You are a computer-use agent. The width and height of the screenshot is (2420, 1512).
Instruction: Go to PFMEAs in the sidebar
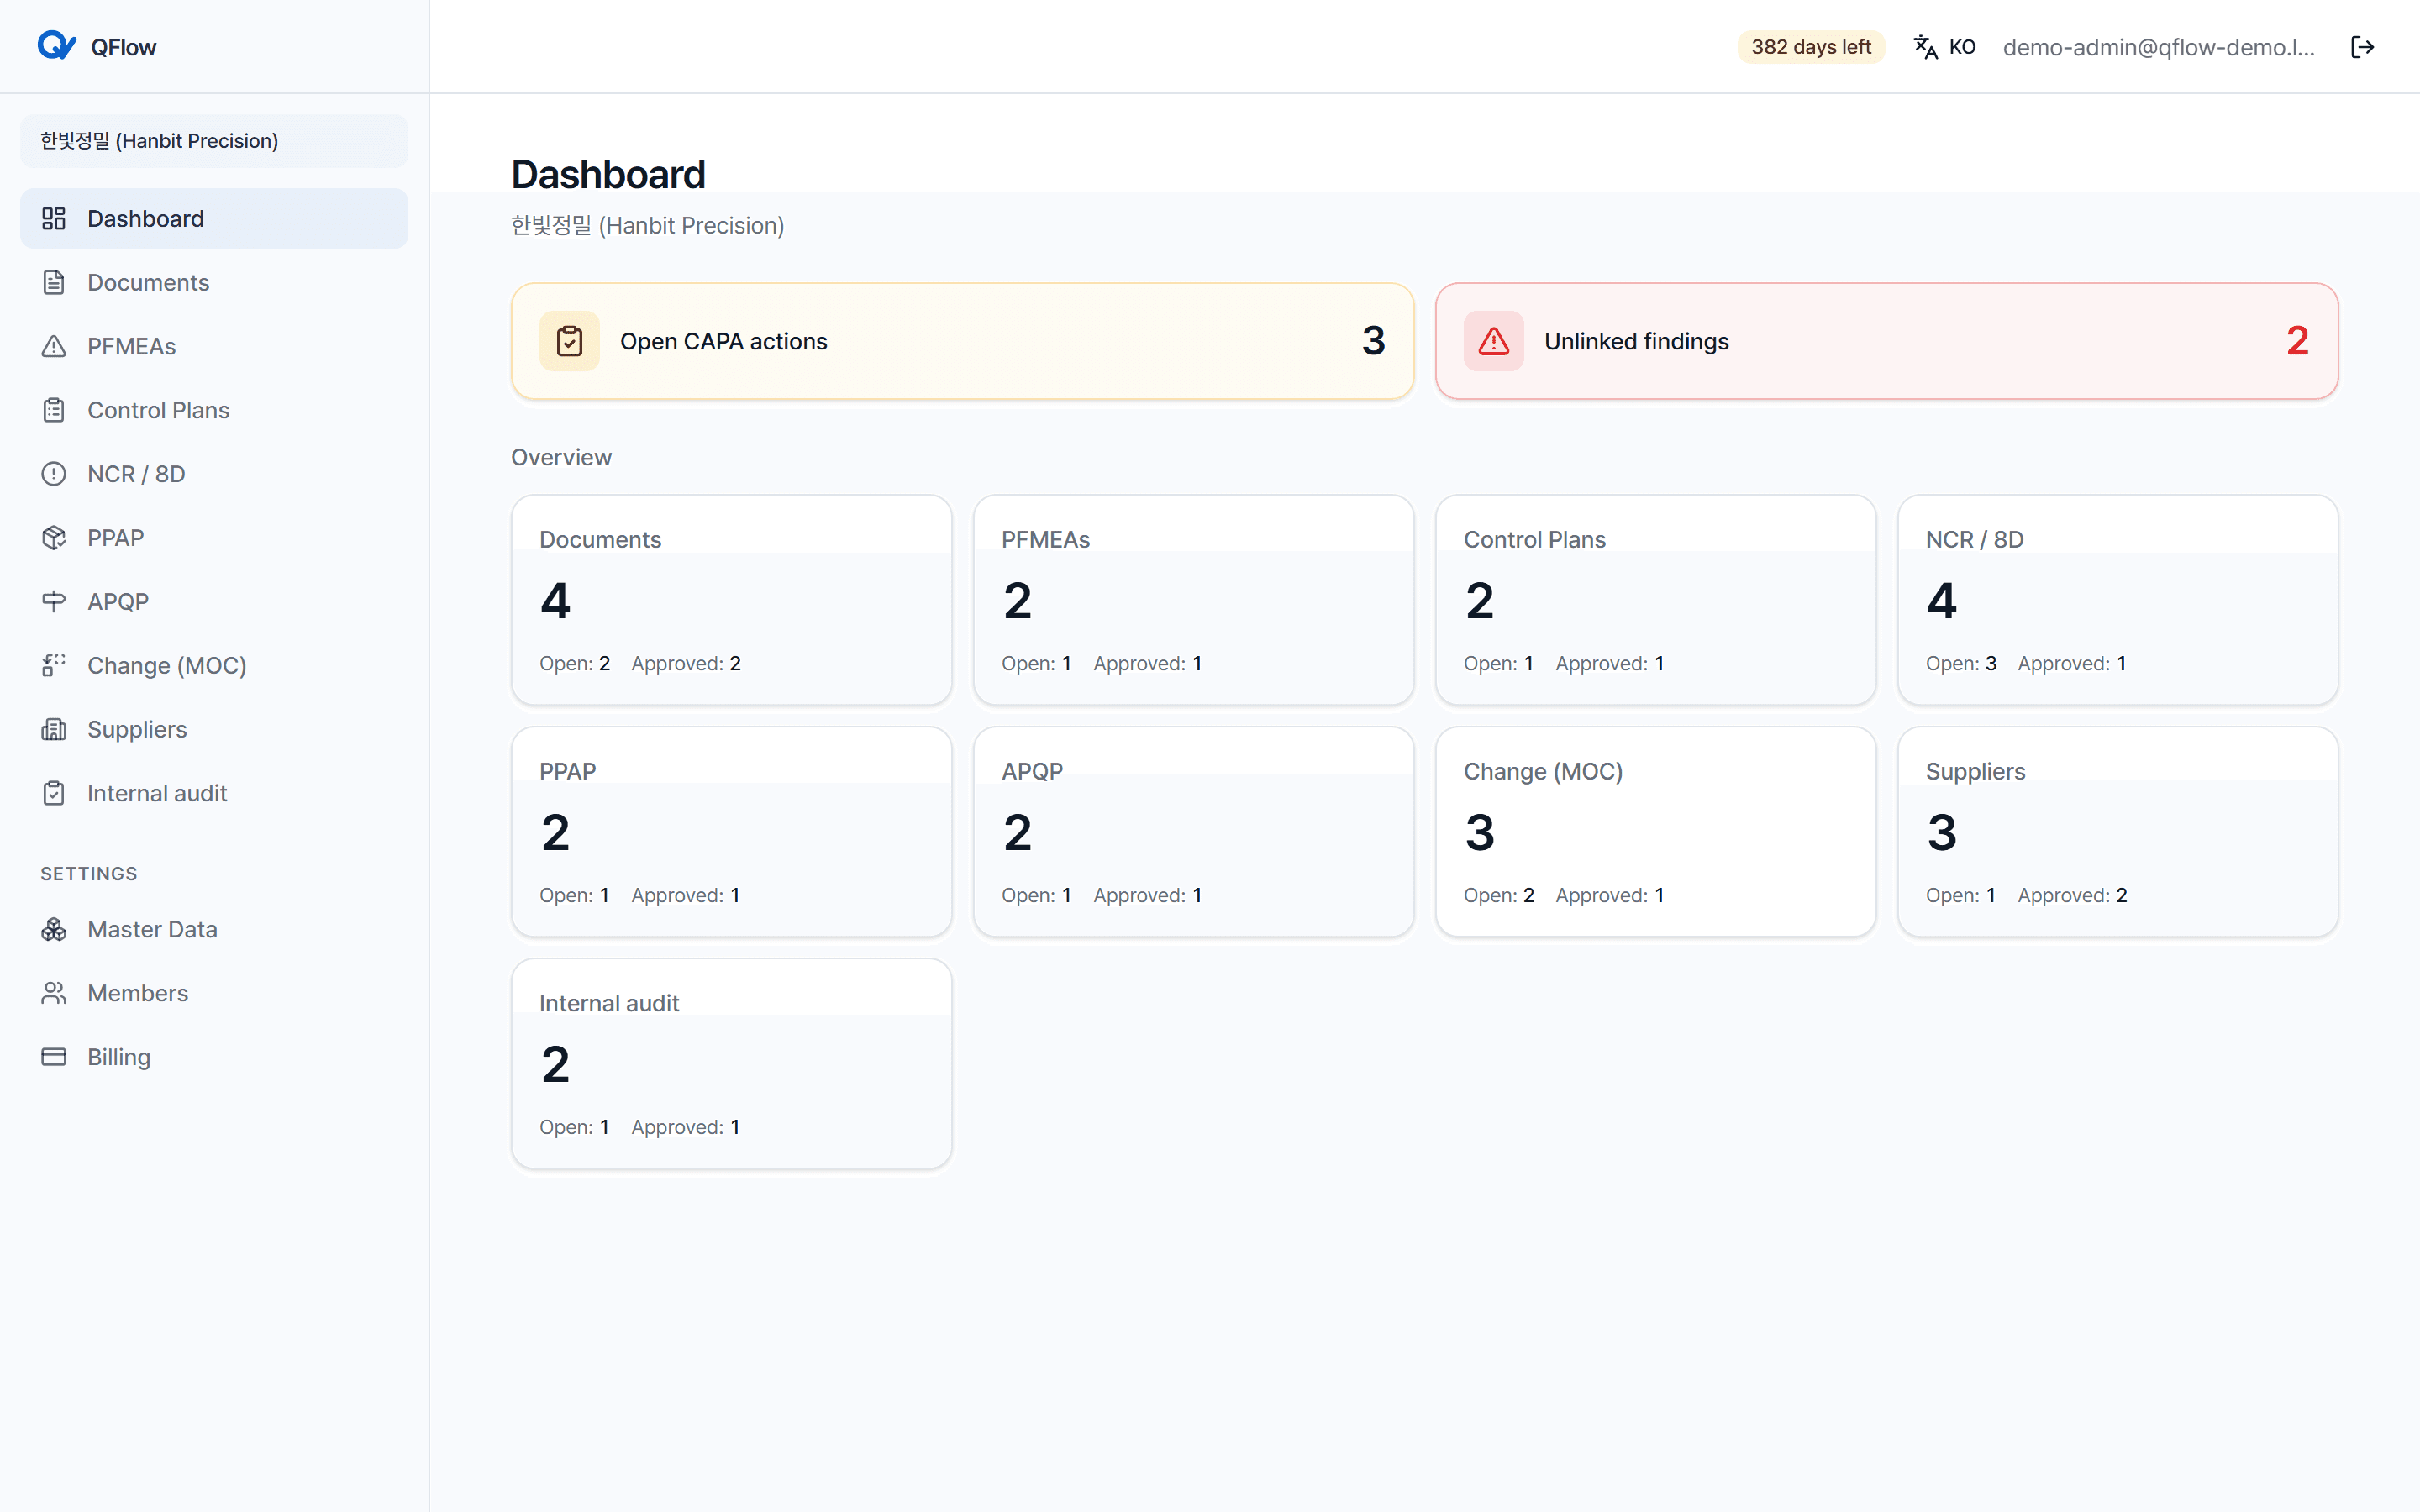[x=214, y=346]
